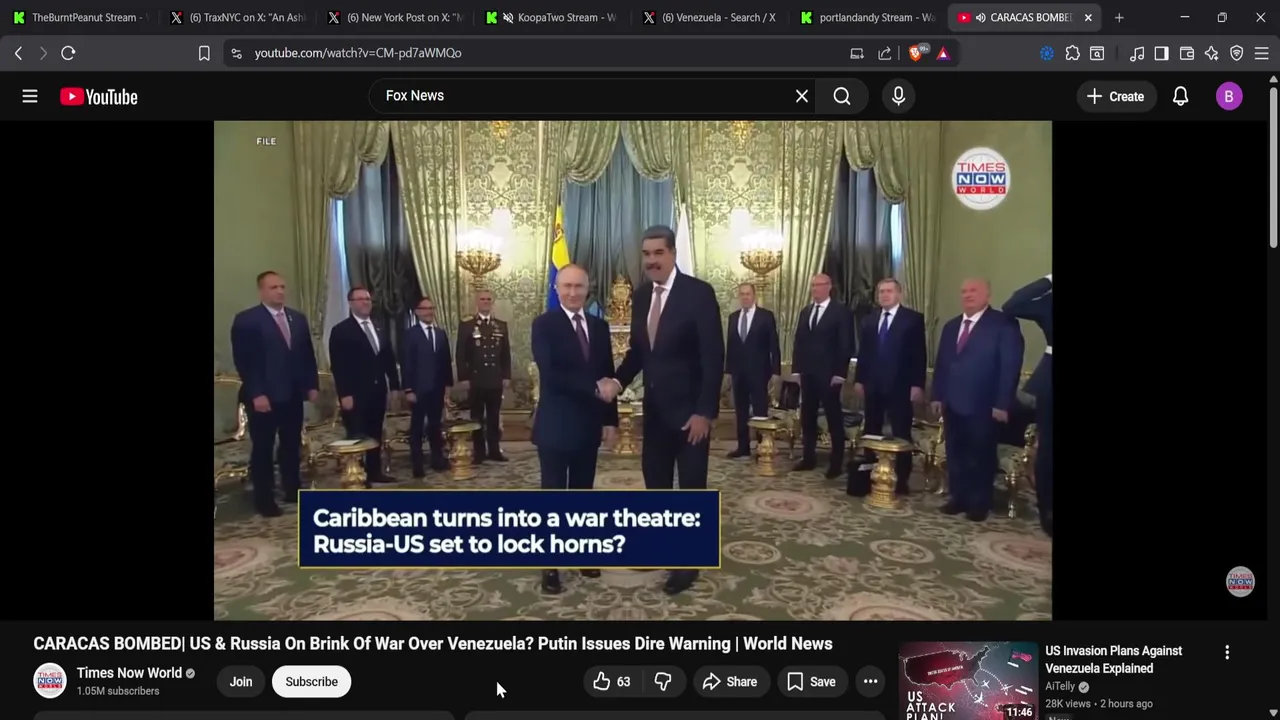Like the video with thumbs up
The width and height of the screenshot is (1280, 720).
pos(612,681)
